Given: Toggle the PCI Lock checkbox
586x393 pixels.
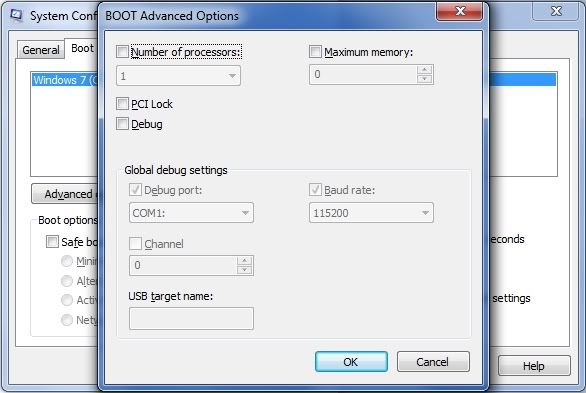Looking at the screenshot, I should [x=122, y=103].
